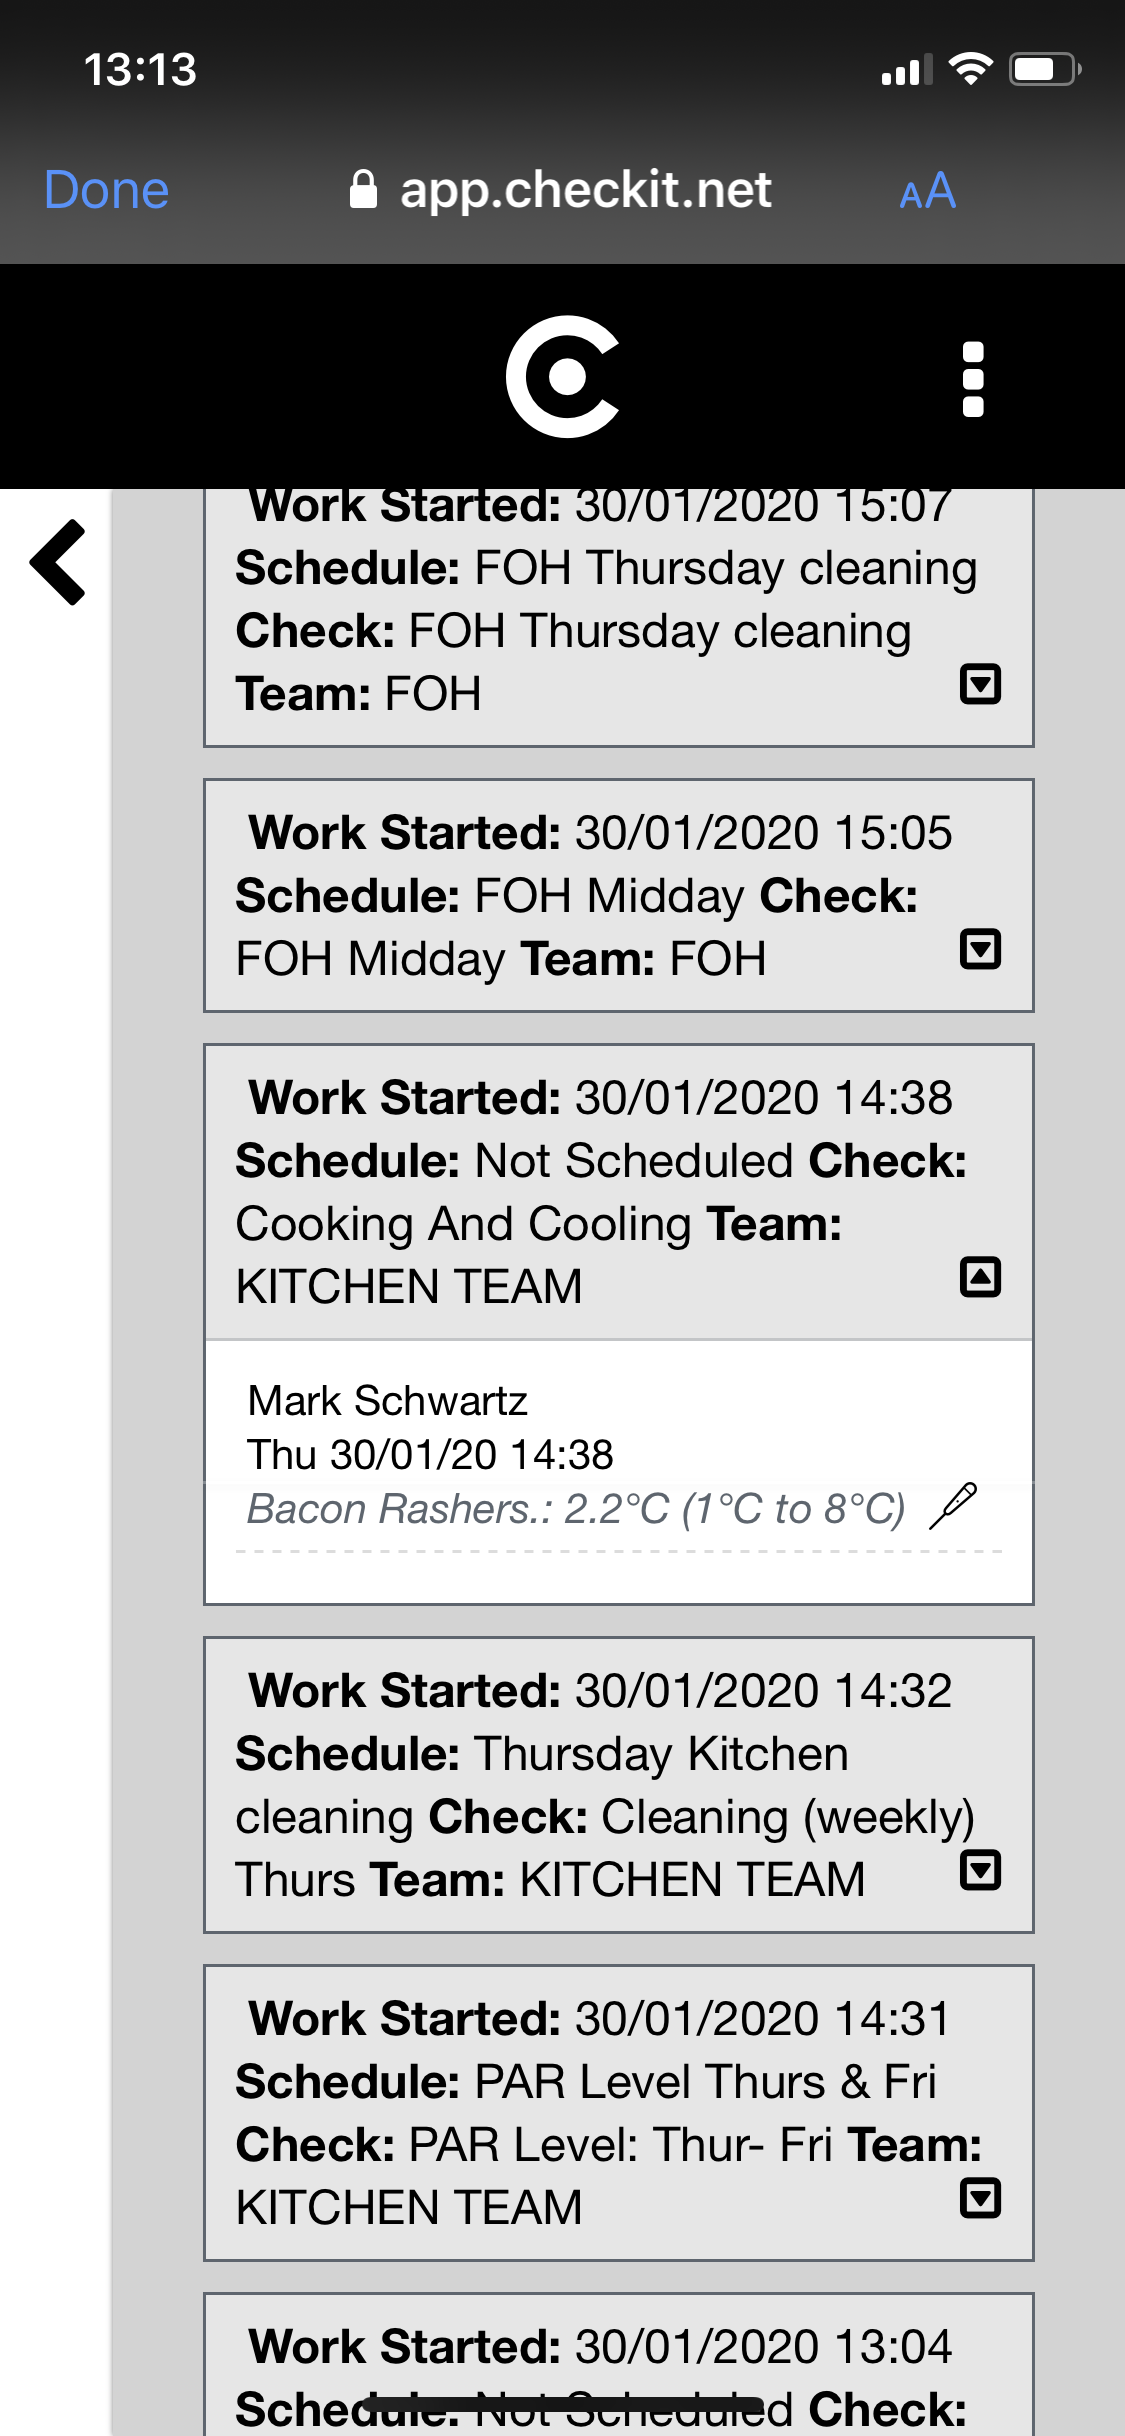Open the AA text size menu
Image resolution: width=1125 pixels, height=2436 pixels.
[927, 190]
